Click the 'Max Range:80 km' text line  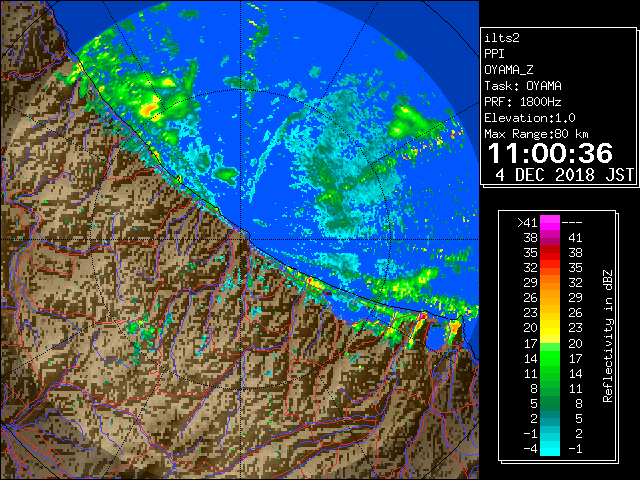pyautogui.click(x=536, y=134)
